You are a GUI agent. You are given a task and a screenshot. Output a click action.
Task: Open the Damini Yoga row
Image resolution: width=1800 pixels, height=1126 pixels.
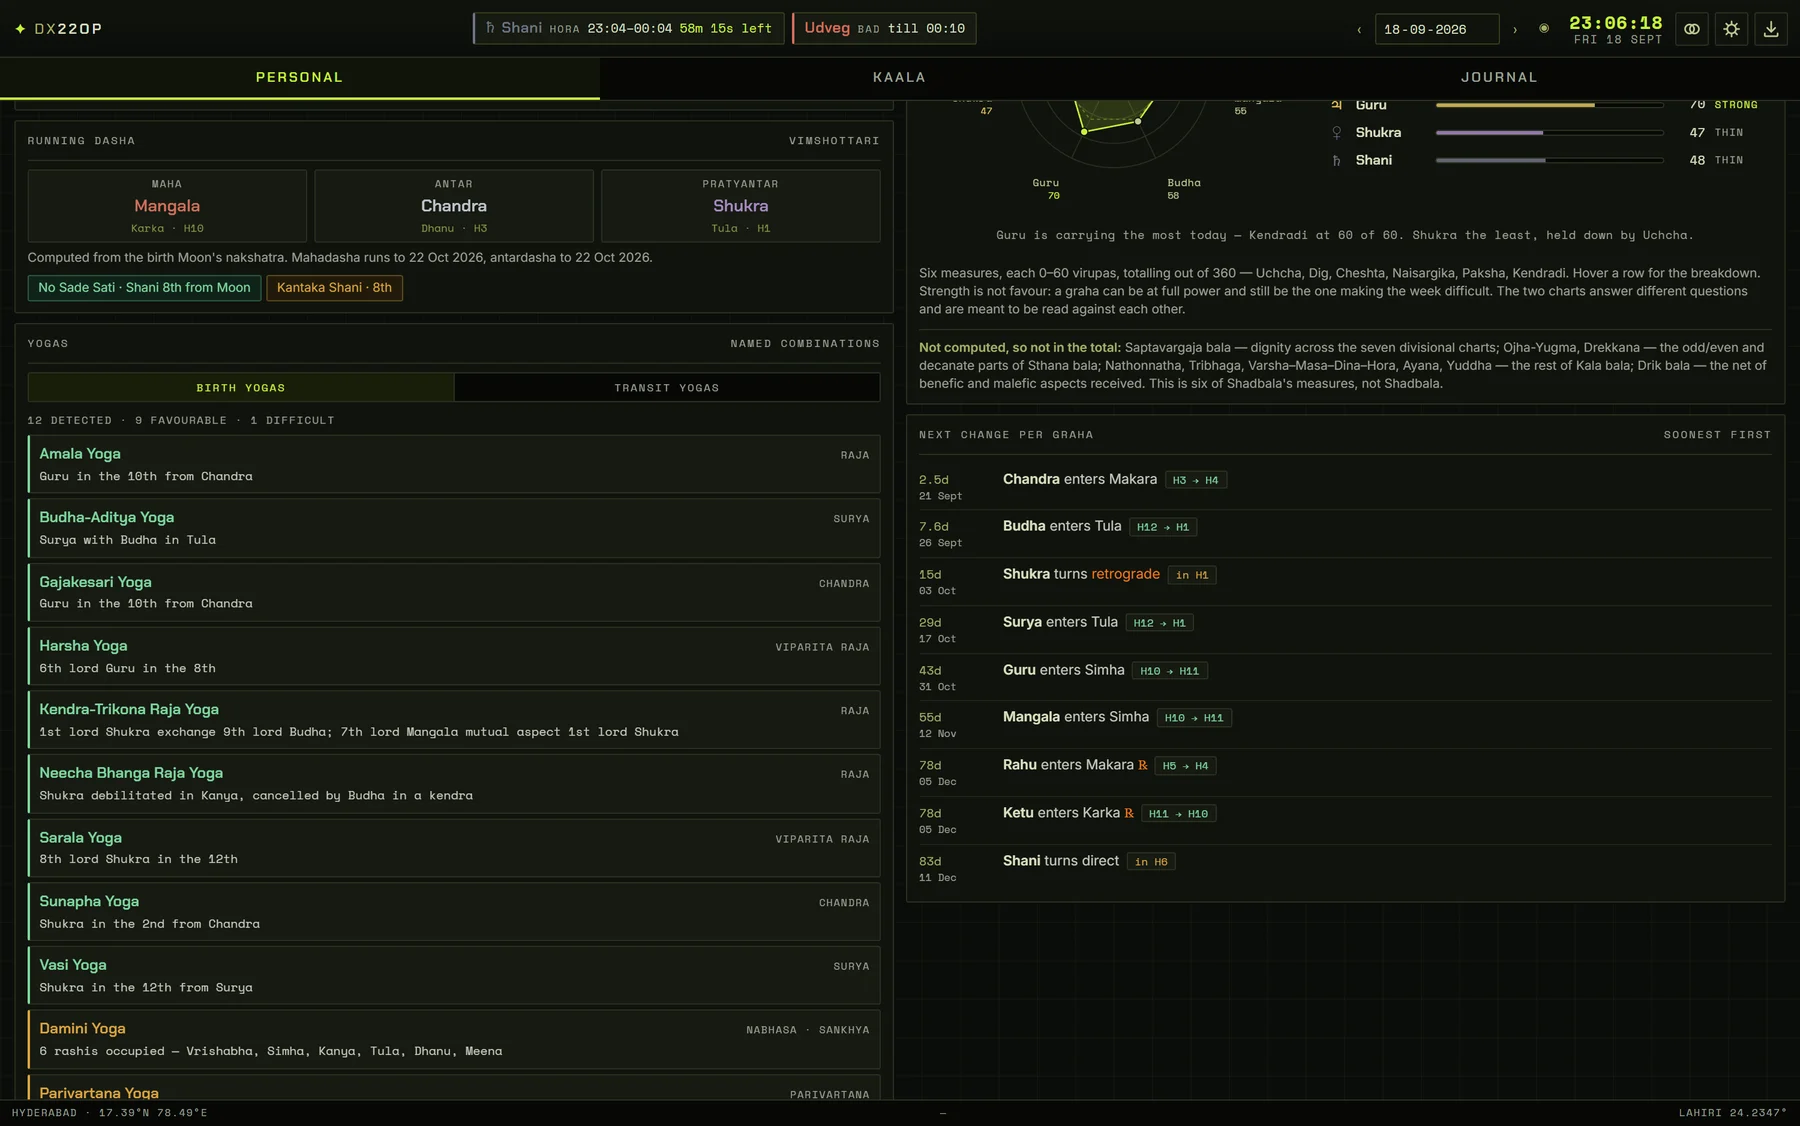(x=454, y=1040)
